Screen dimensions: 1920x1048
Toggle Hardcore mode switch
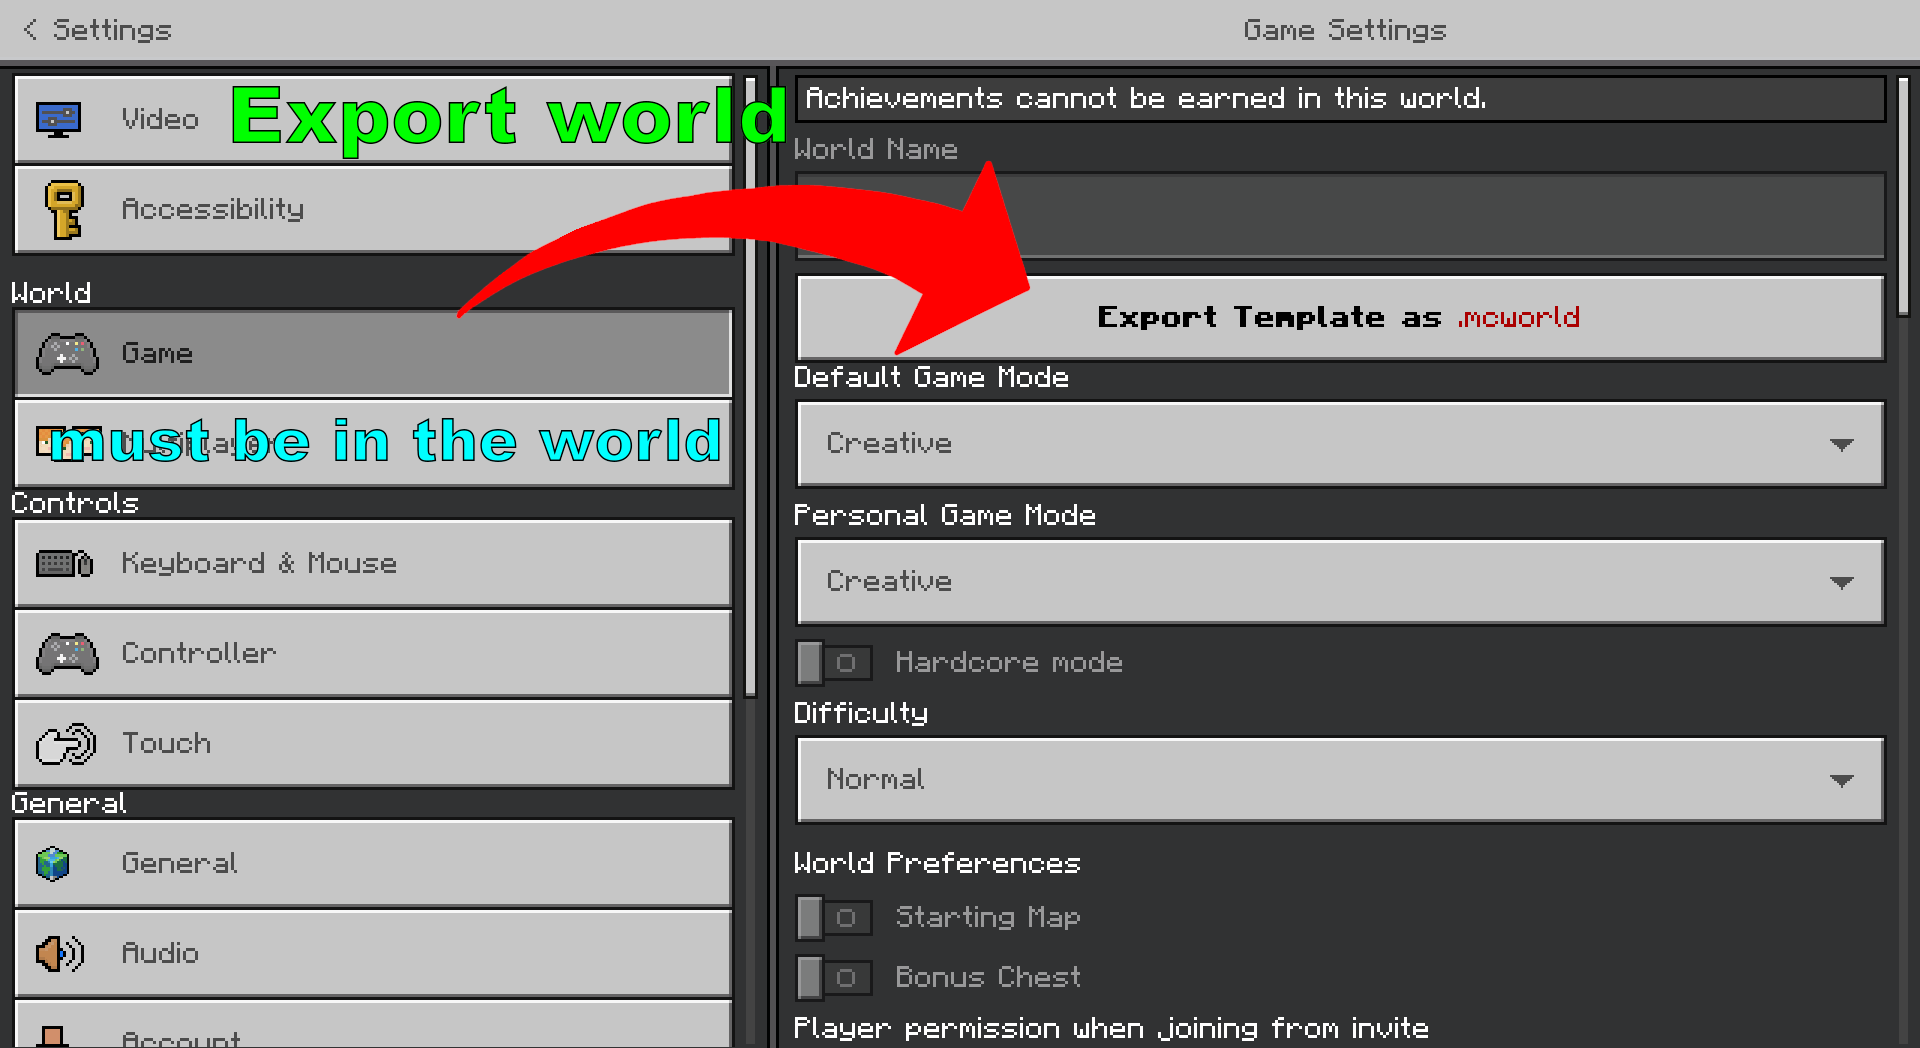pos(834,663)
